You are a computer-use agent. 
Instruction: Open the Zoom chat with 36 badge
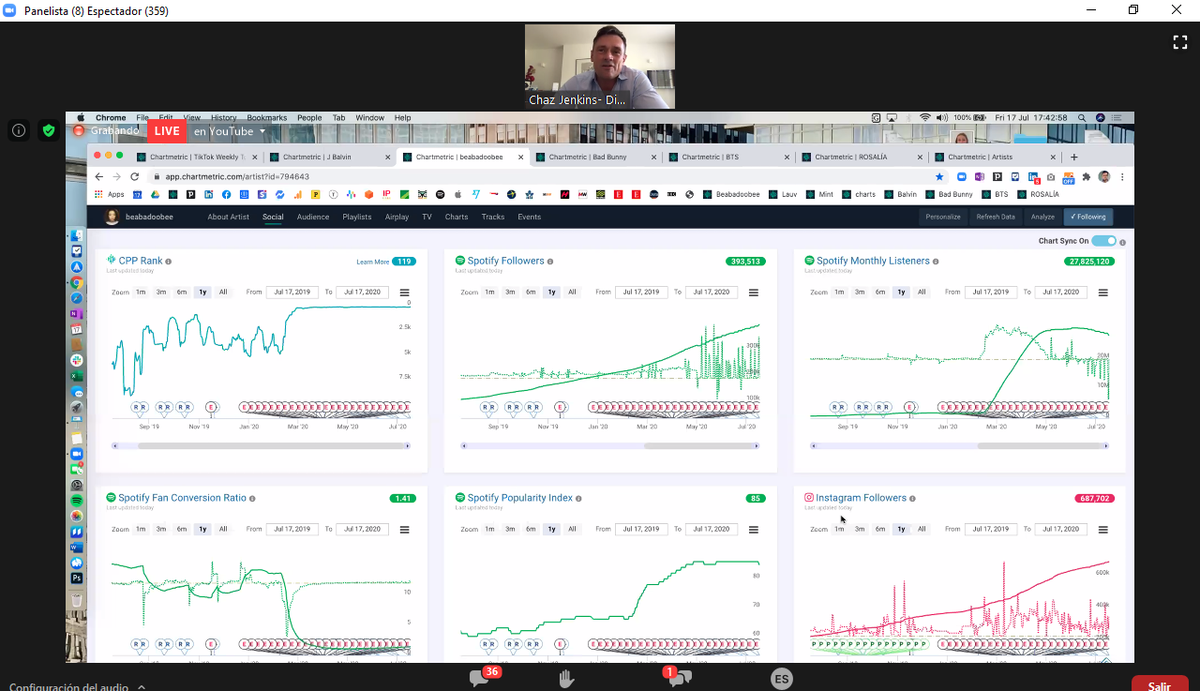tap(480, 678)
